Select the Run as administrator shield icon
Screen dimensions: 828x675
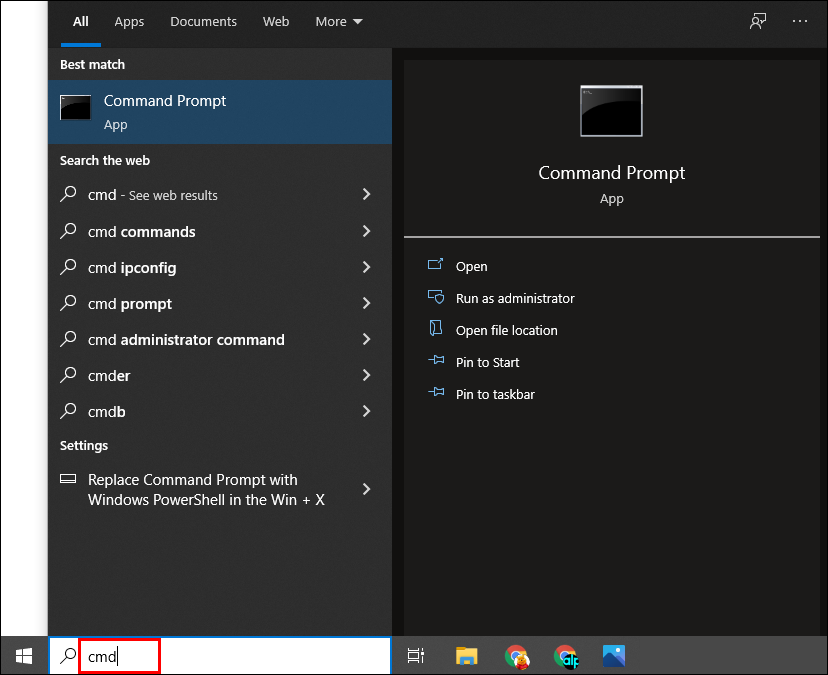point(436,298)
